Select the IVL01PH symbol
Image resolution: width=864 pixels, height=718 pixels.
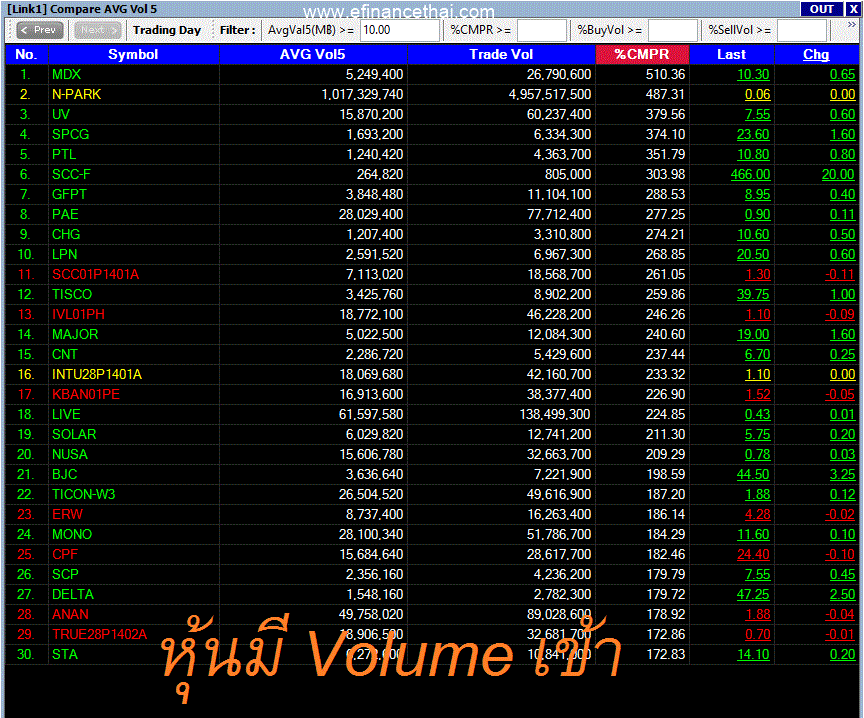point(78,314)
